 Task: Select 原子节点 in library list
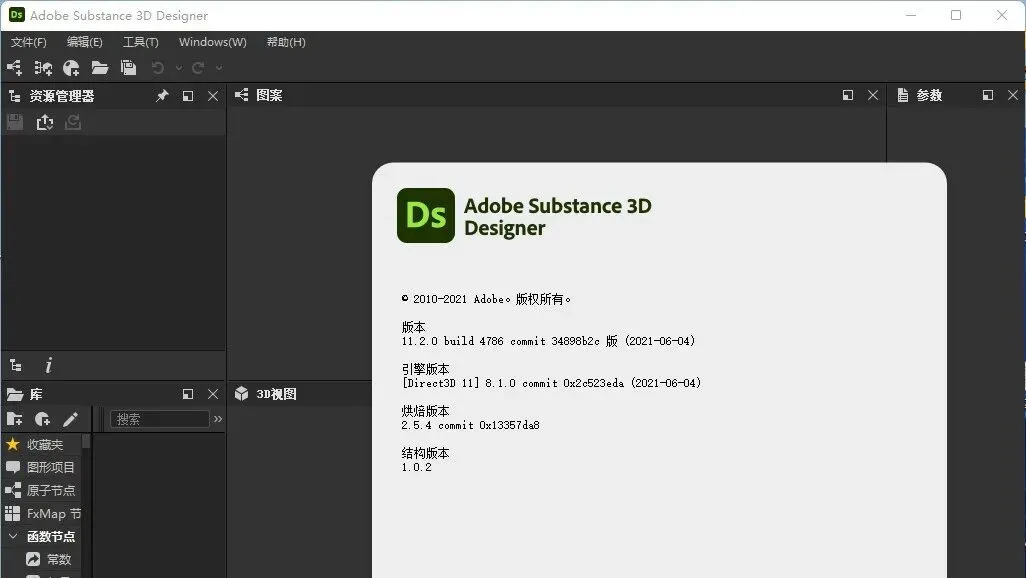coord(43,490)
